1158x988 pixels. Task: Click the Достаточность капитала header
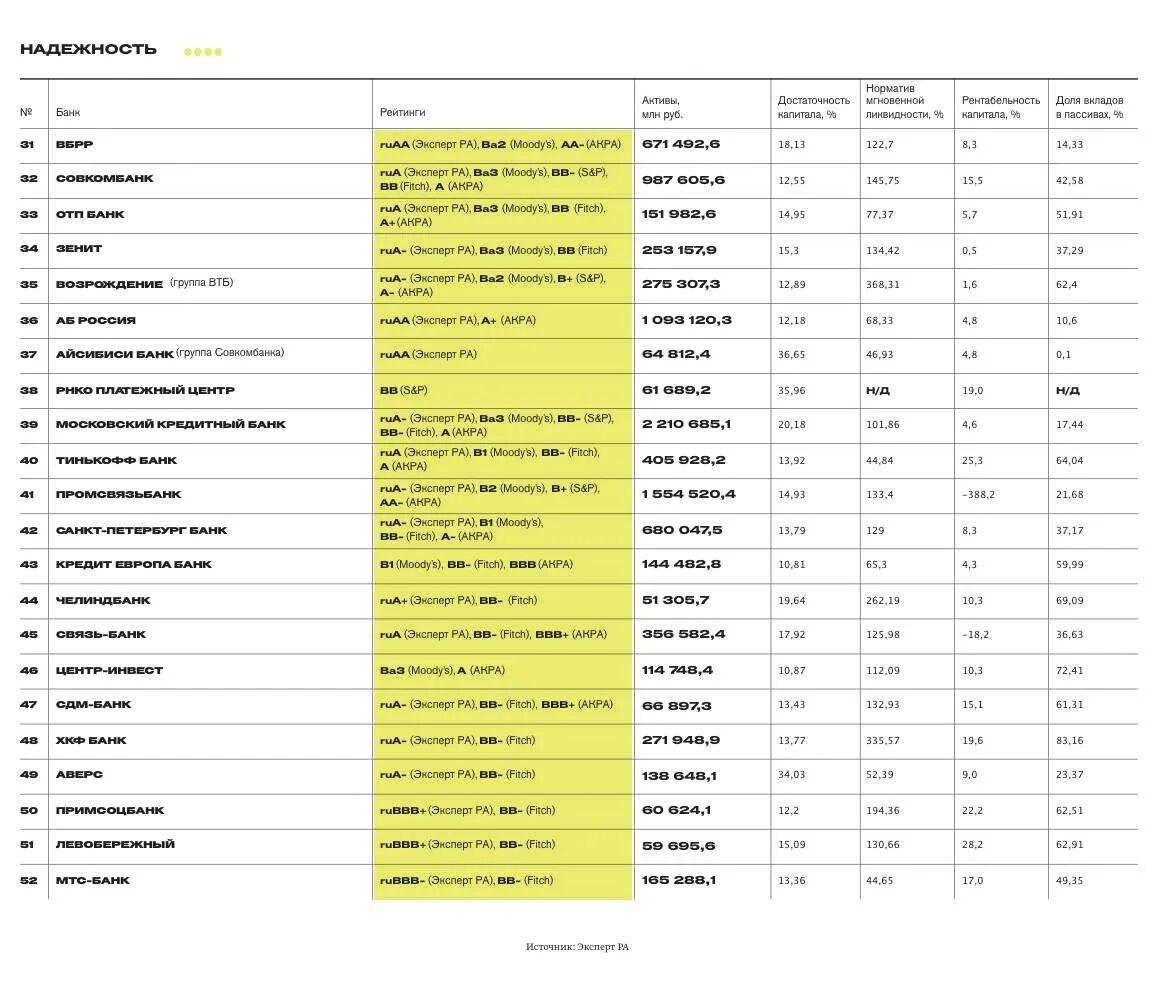(813, 107)
